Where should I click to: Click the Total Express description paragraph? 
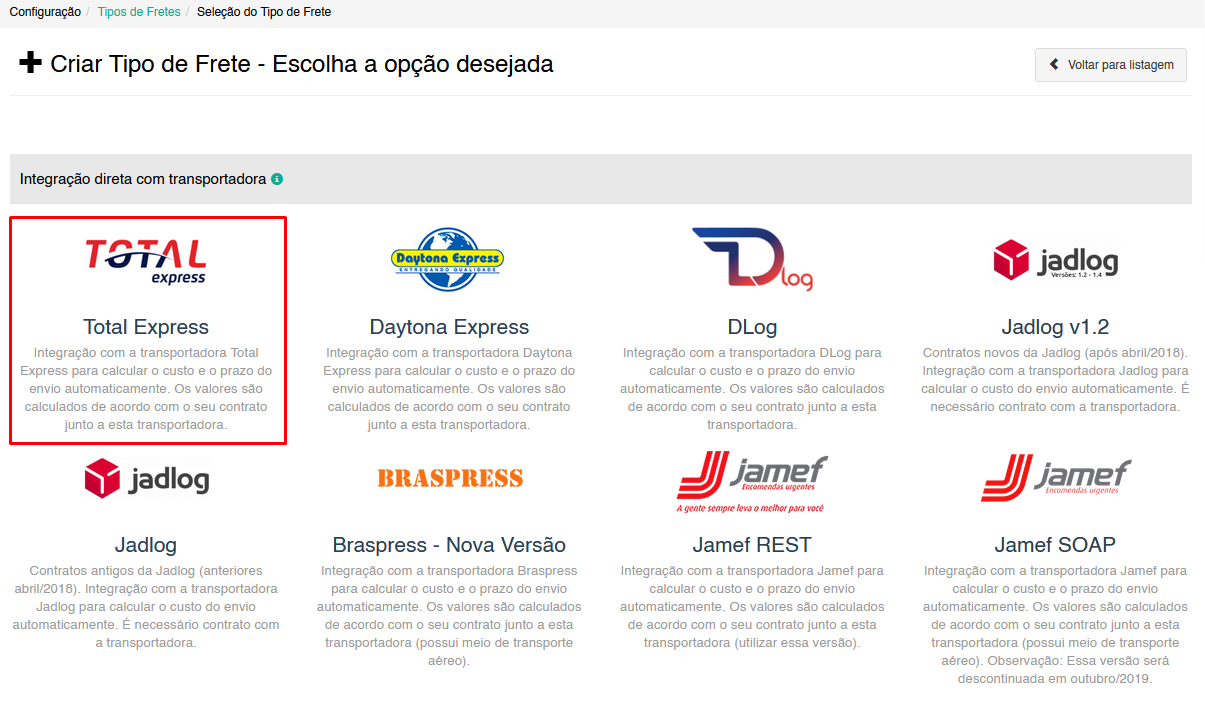pyautogui.click(x=146, y=389)
